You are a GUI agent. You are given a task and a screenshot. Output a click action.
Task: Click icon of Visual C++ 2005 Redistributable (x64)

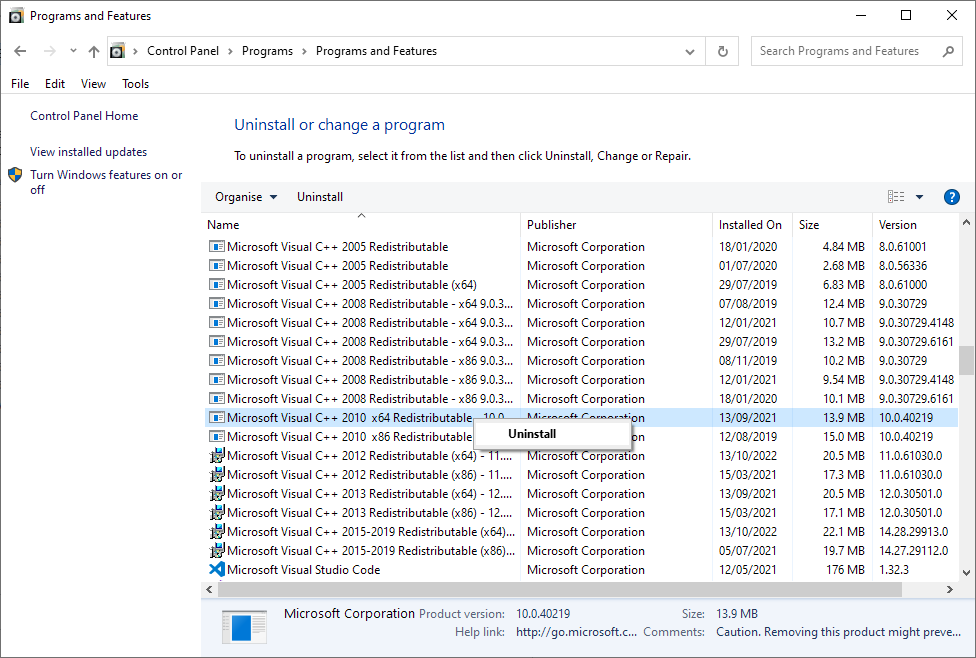217,284
